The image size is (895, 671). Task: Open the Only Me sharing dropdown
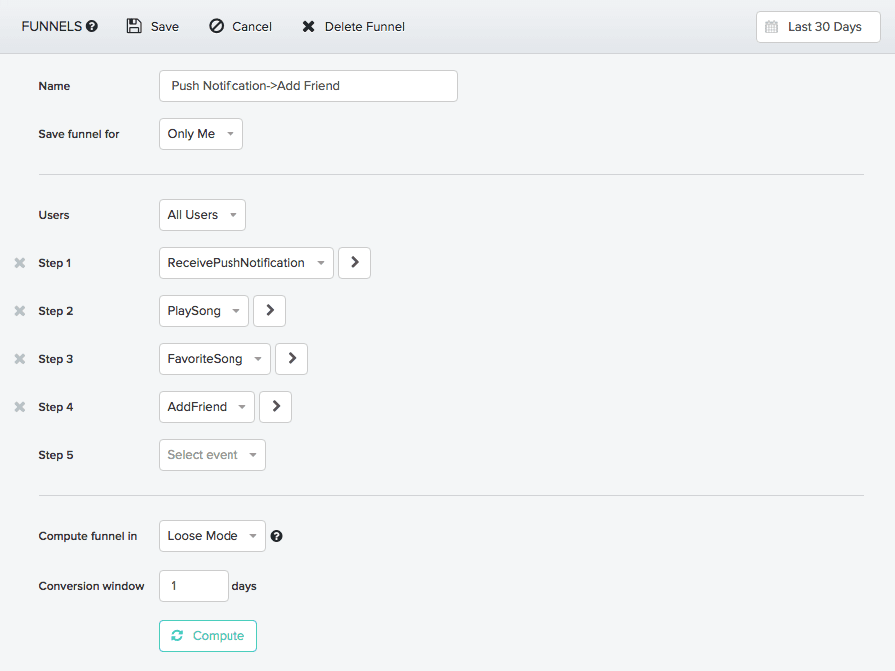200,134
